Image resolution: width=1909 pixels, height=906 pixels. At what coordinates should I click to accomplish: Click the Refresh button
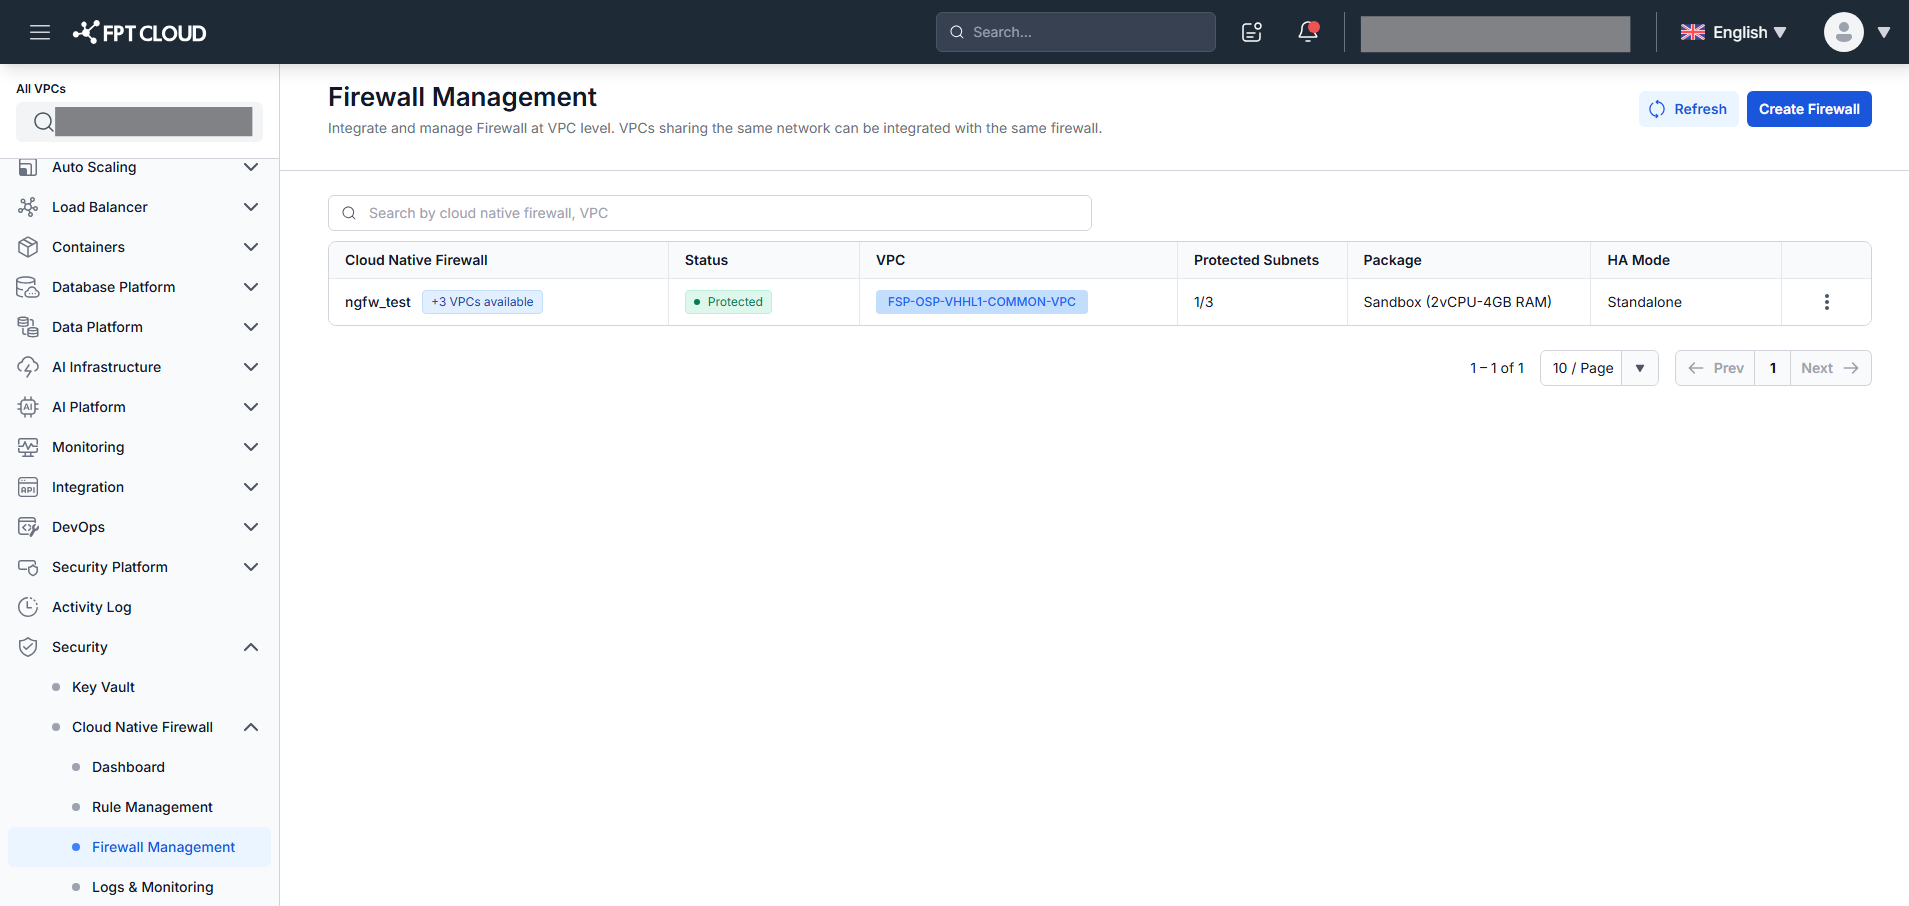click(1688, 109)
